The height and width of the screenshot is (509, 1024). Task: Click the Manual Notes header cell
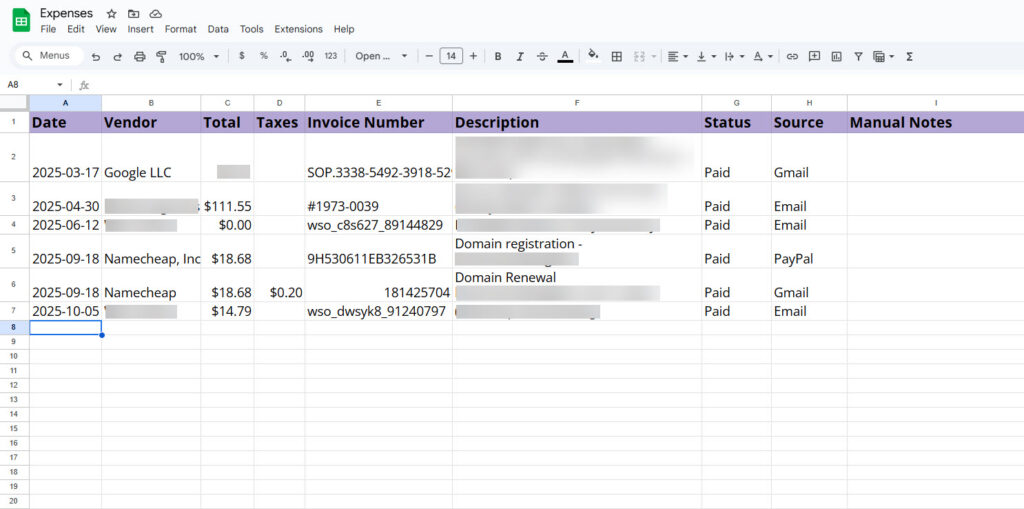(x=935, y=122)
